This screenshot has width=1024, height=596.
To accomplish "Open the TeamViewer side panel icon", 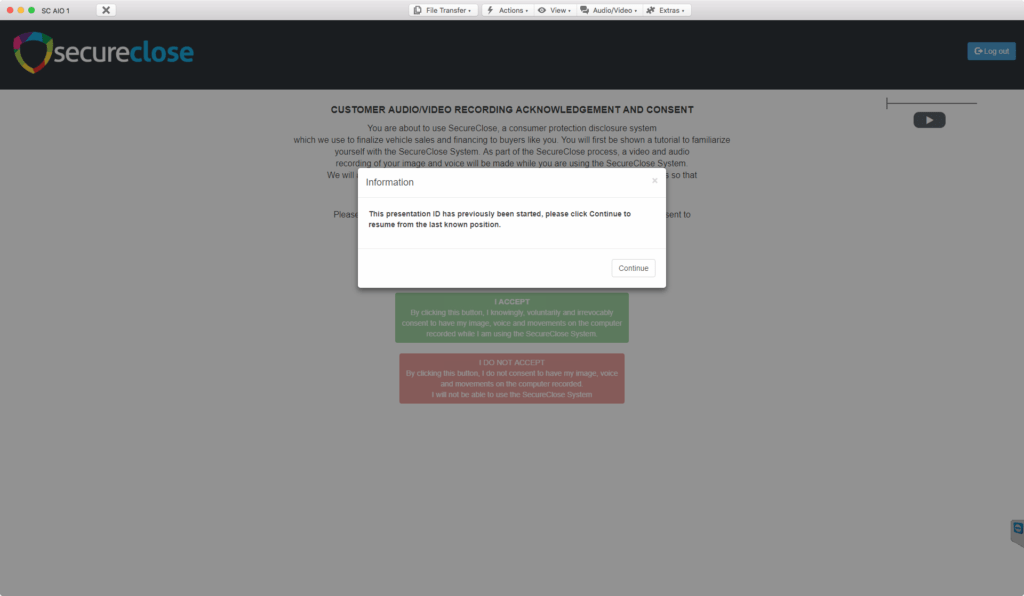I will [x=1017, y=532].
